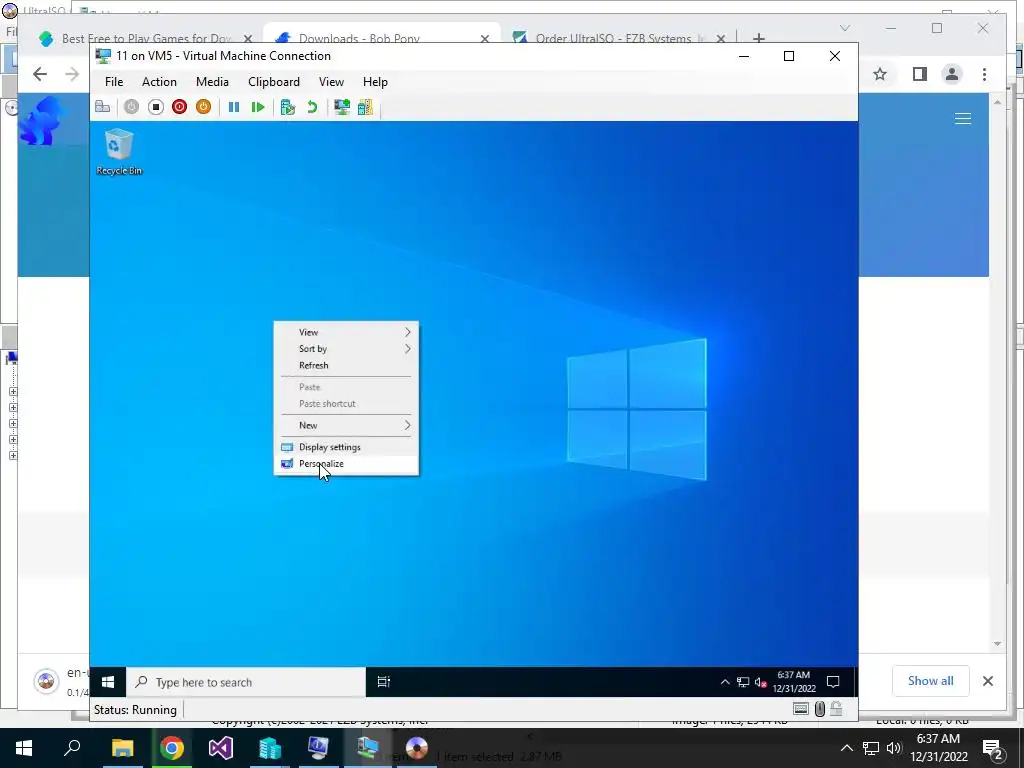Click the mouse status icon in the VM status bar
This screenshot has width=1024, height=768.
point(820,709)
